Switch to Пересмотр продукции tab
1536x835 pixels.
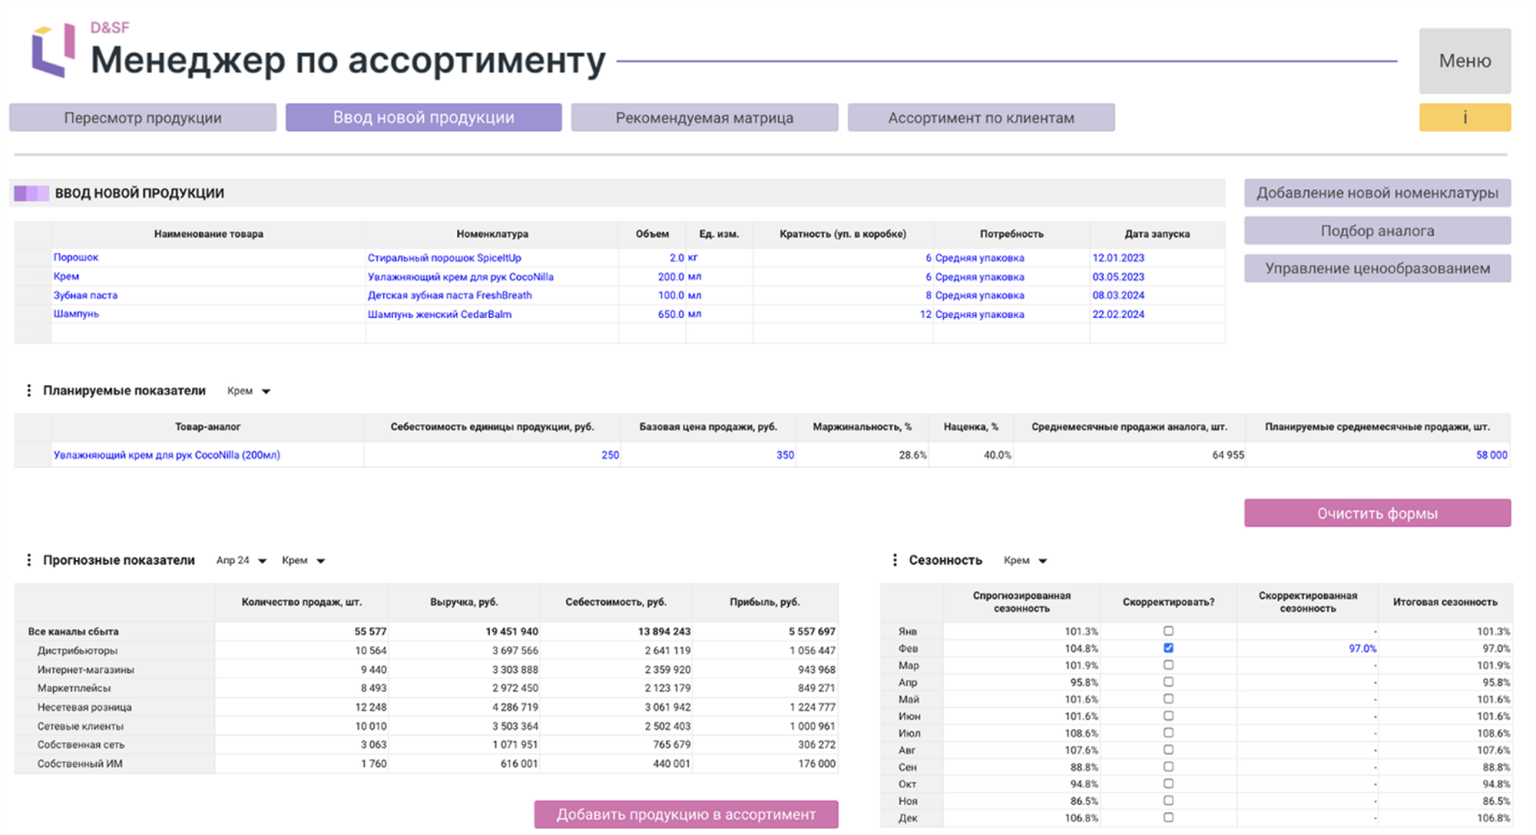tap(143, 118)
